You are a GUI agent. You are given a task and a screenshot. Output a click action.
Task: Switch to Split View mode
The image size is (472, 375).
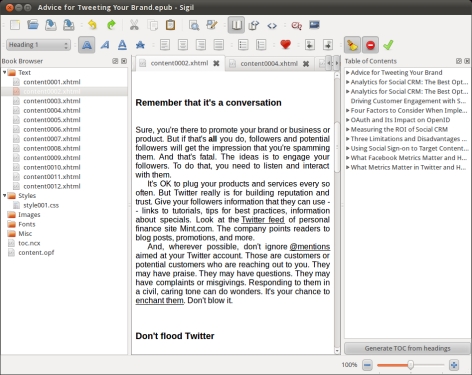click(254, 25)
